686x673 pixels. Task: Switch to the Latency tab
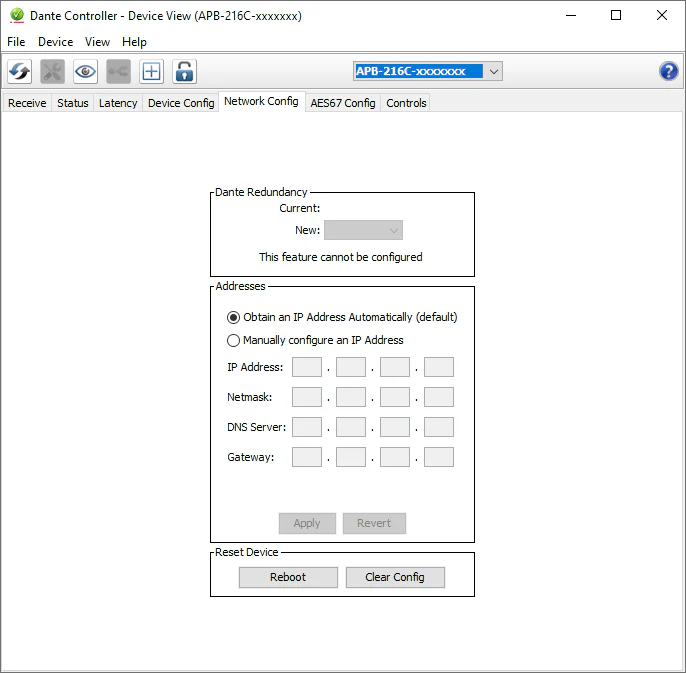pyautogui.click(x=118, y=103)
